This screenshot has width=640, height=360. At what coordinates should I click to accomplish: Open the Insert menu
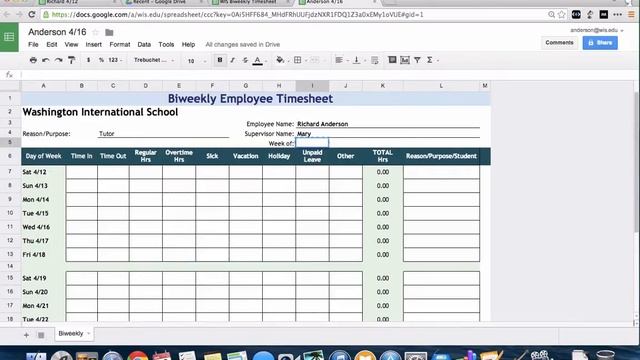pyautogui.click(x=93, y=44)
